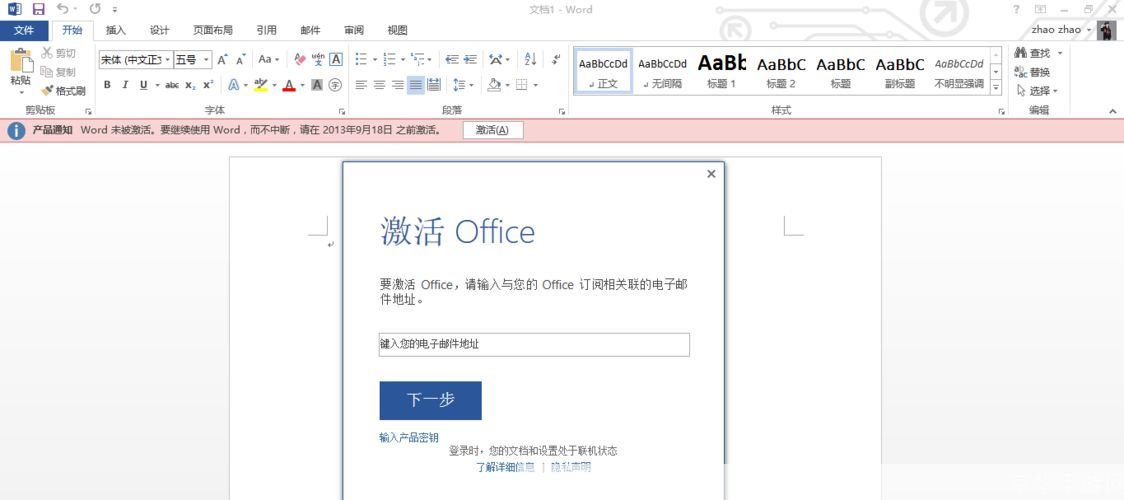Toggle Bold formatting
The height and width of the screenshot is (500, 1124).
click(x=107, y=85)
